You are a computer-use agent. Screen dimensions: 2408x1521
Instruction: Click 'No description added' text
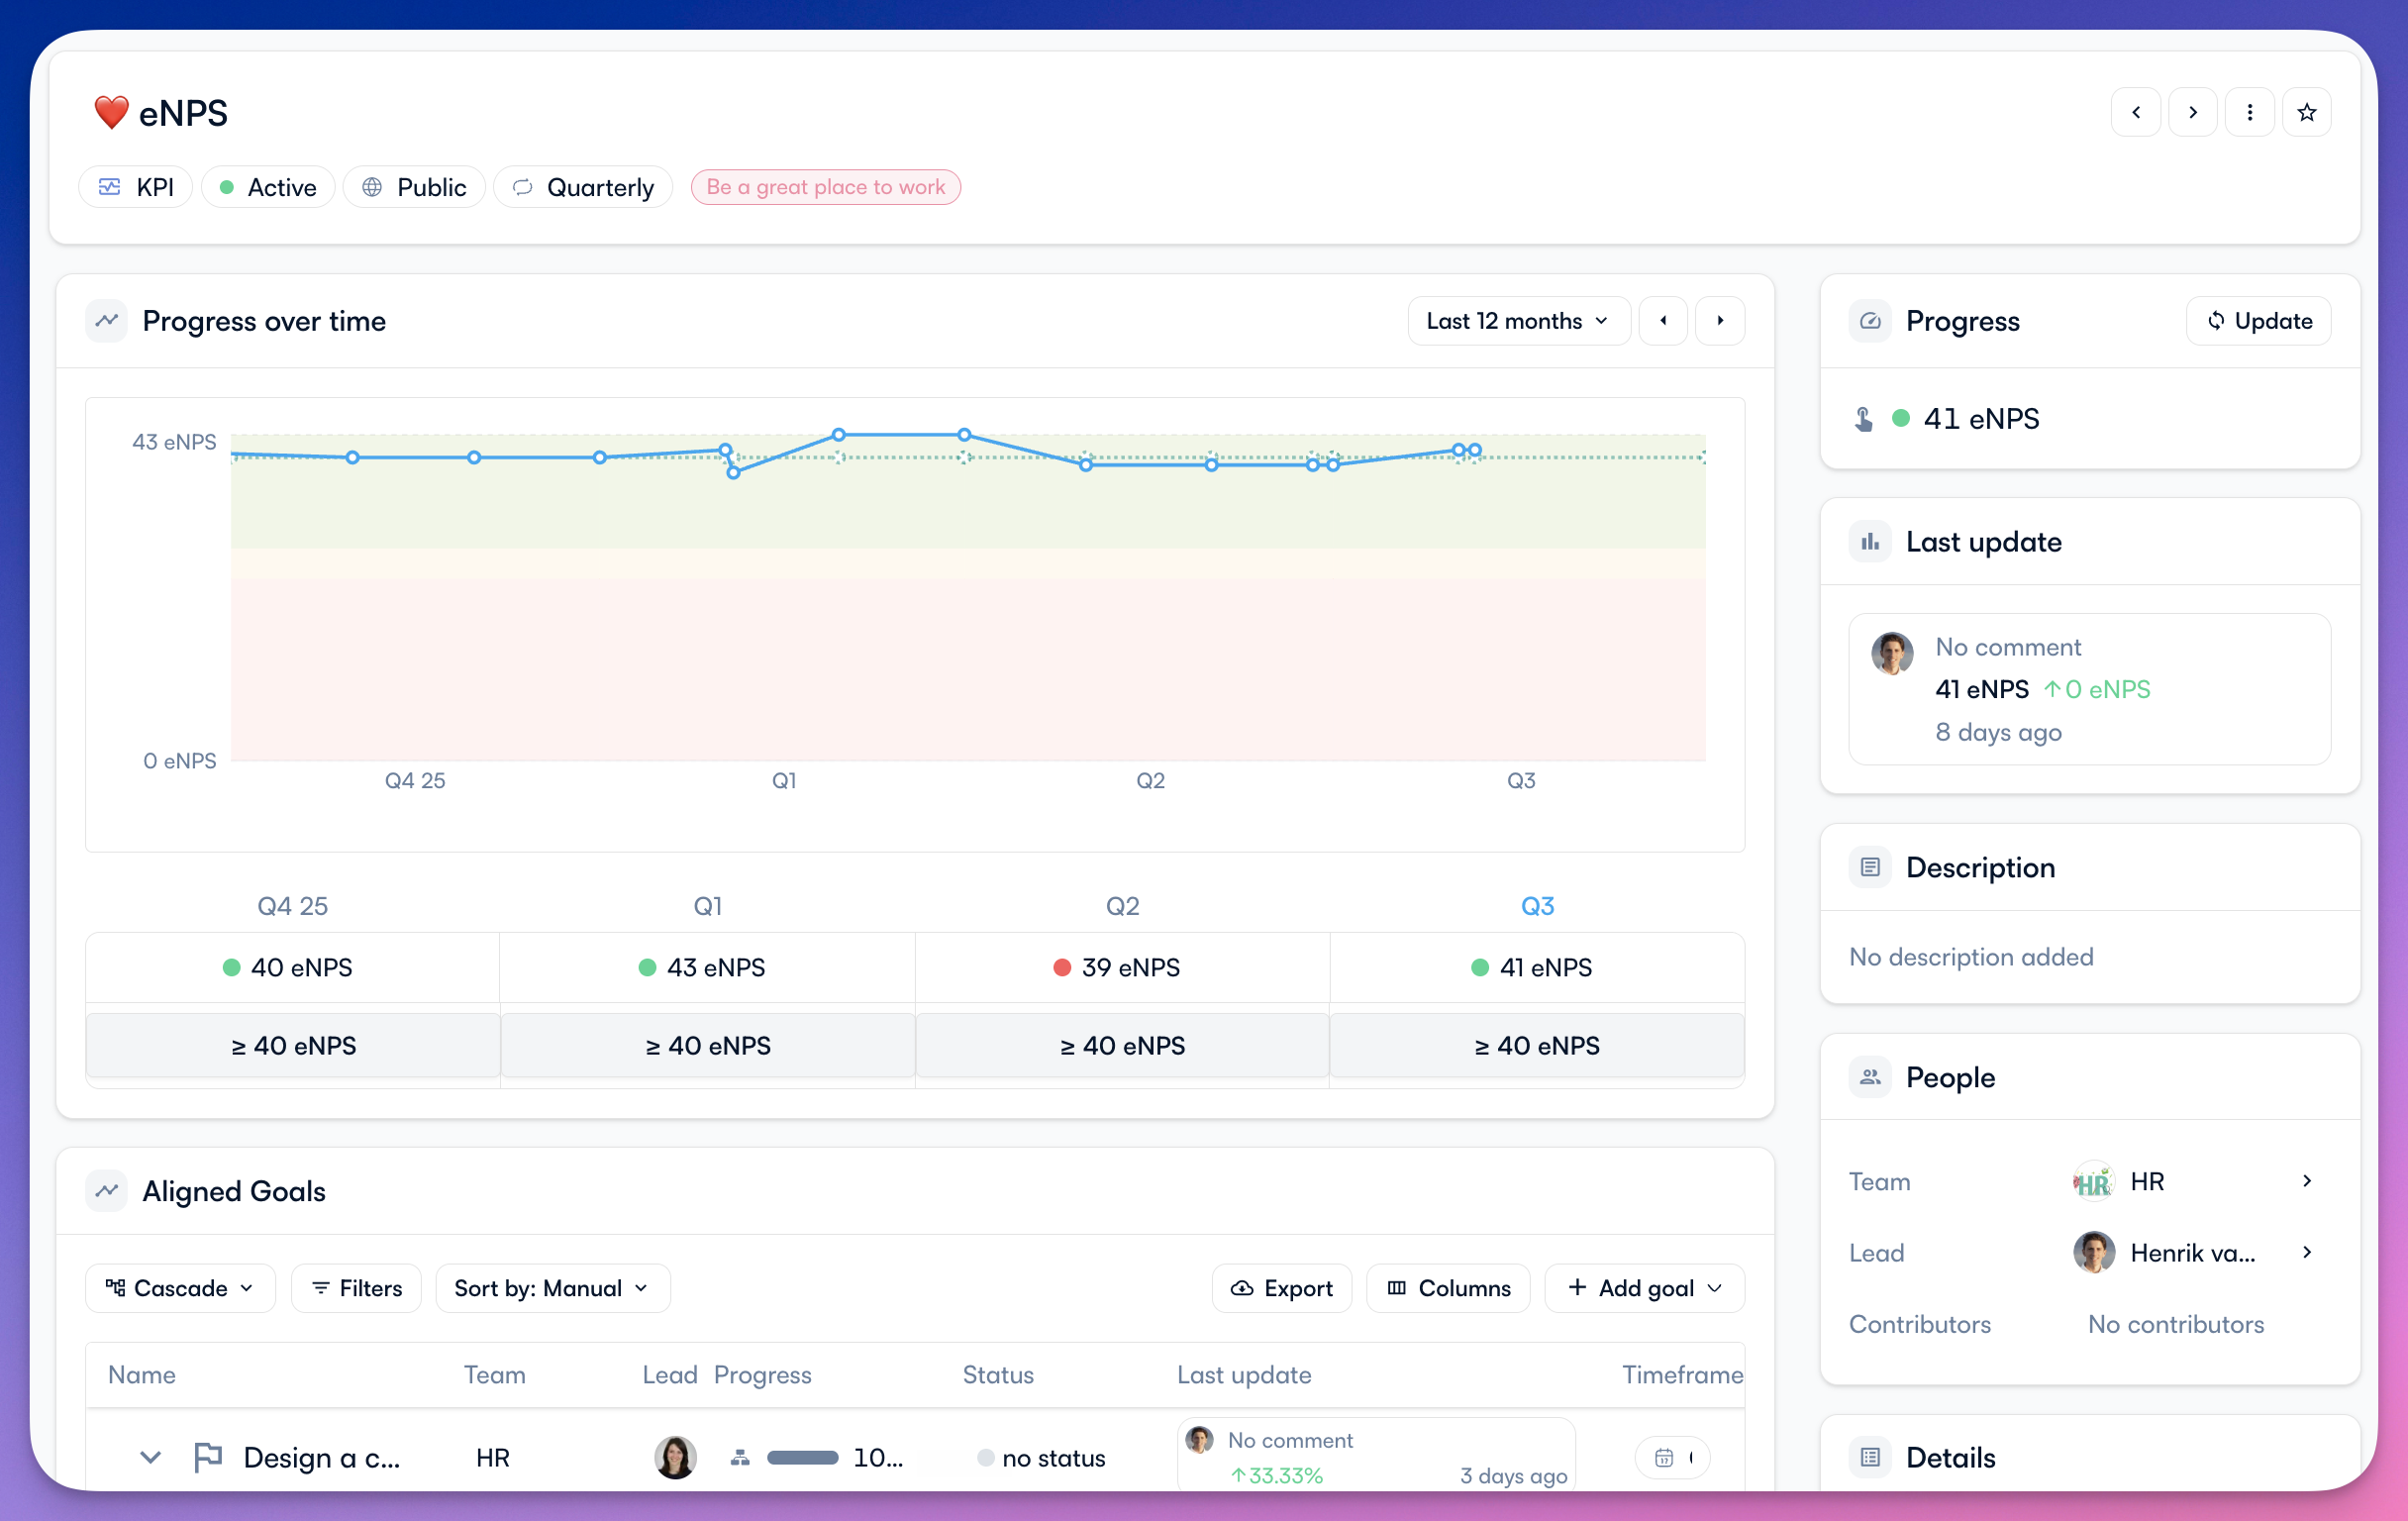tap(1971, 957)
